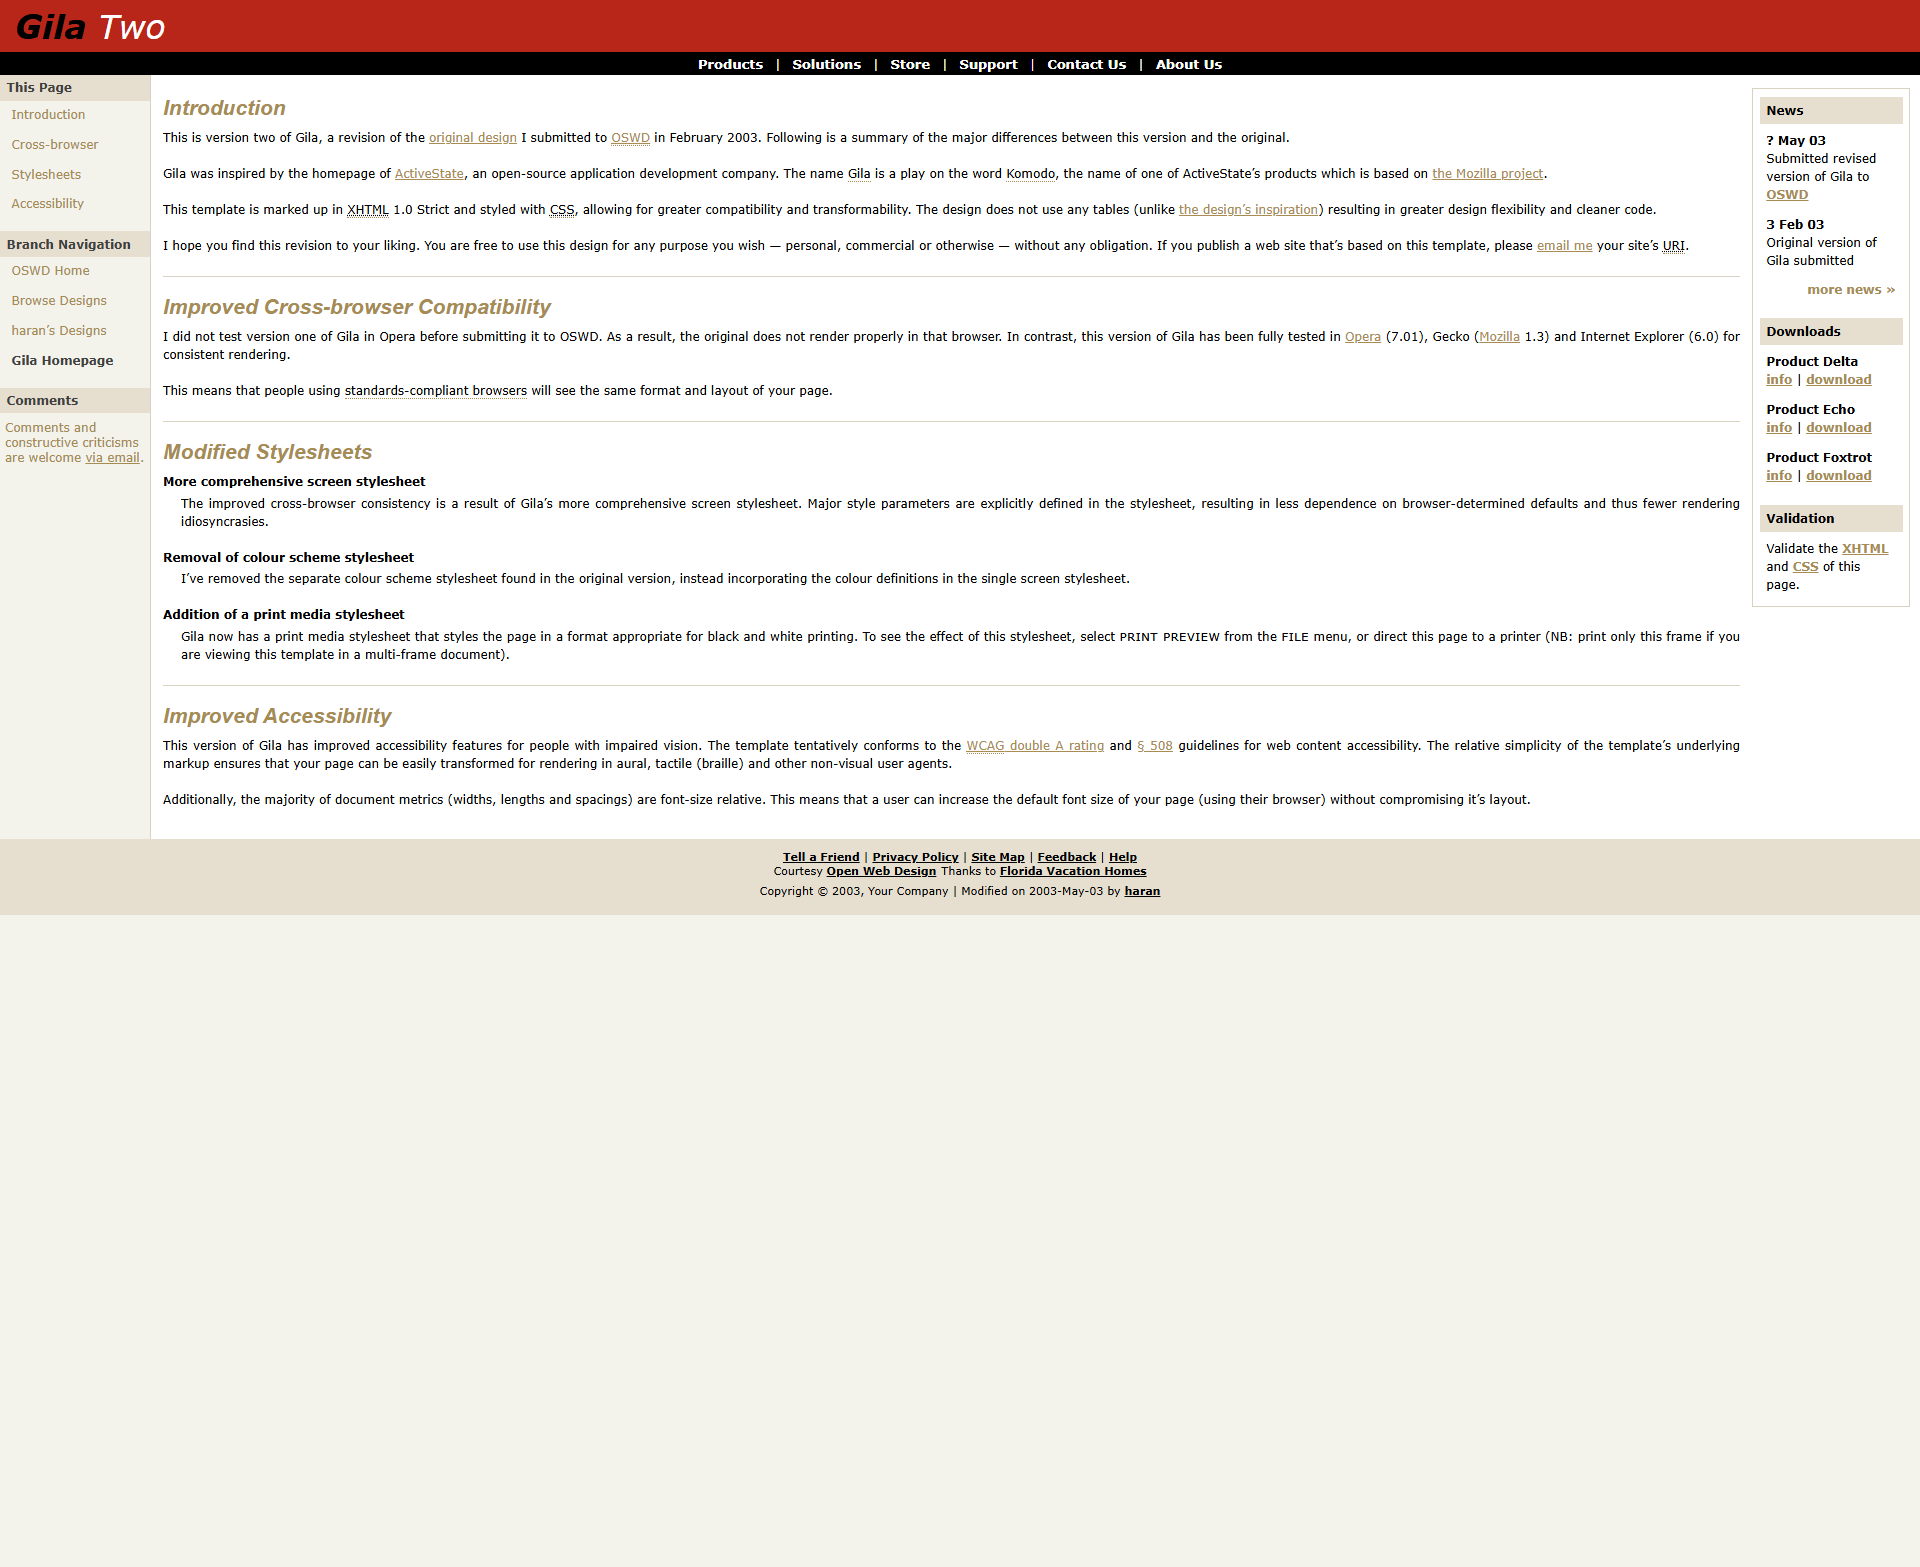Open the original design link
Image resolution: width=1920 pixels, height=1567 pixels.
pos(473,138)
